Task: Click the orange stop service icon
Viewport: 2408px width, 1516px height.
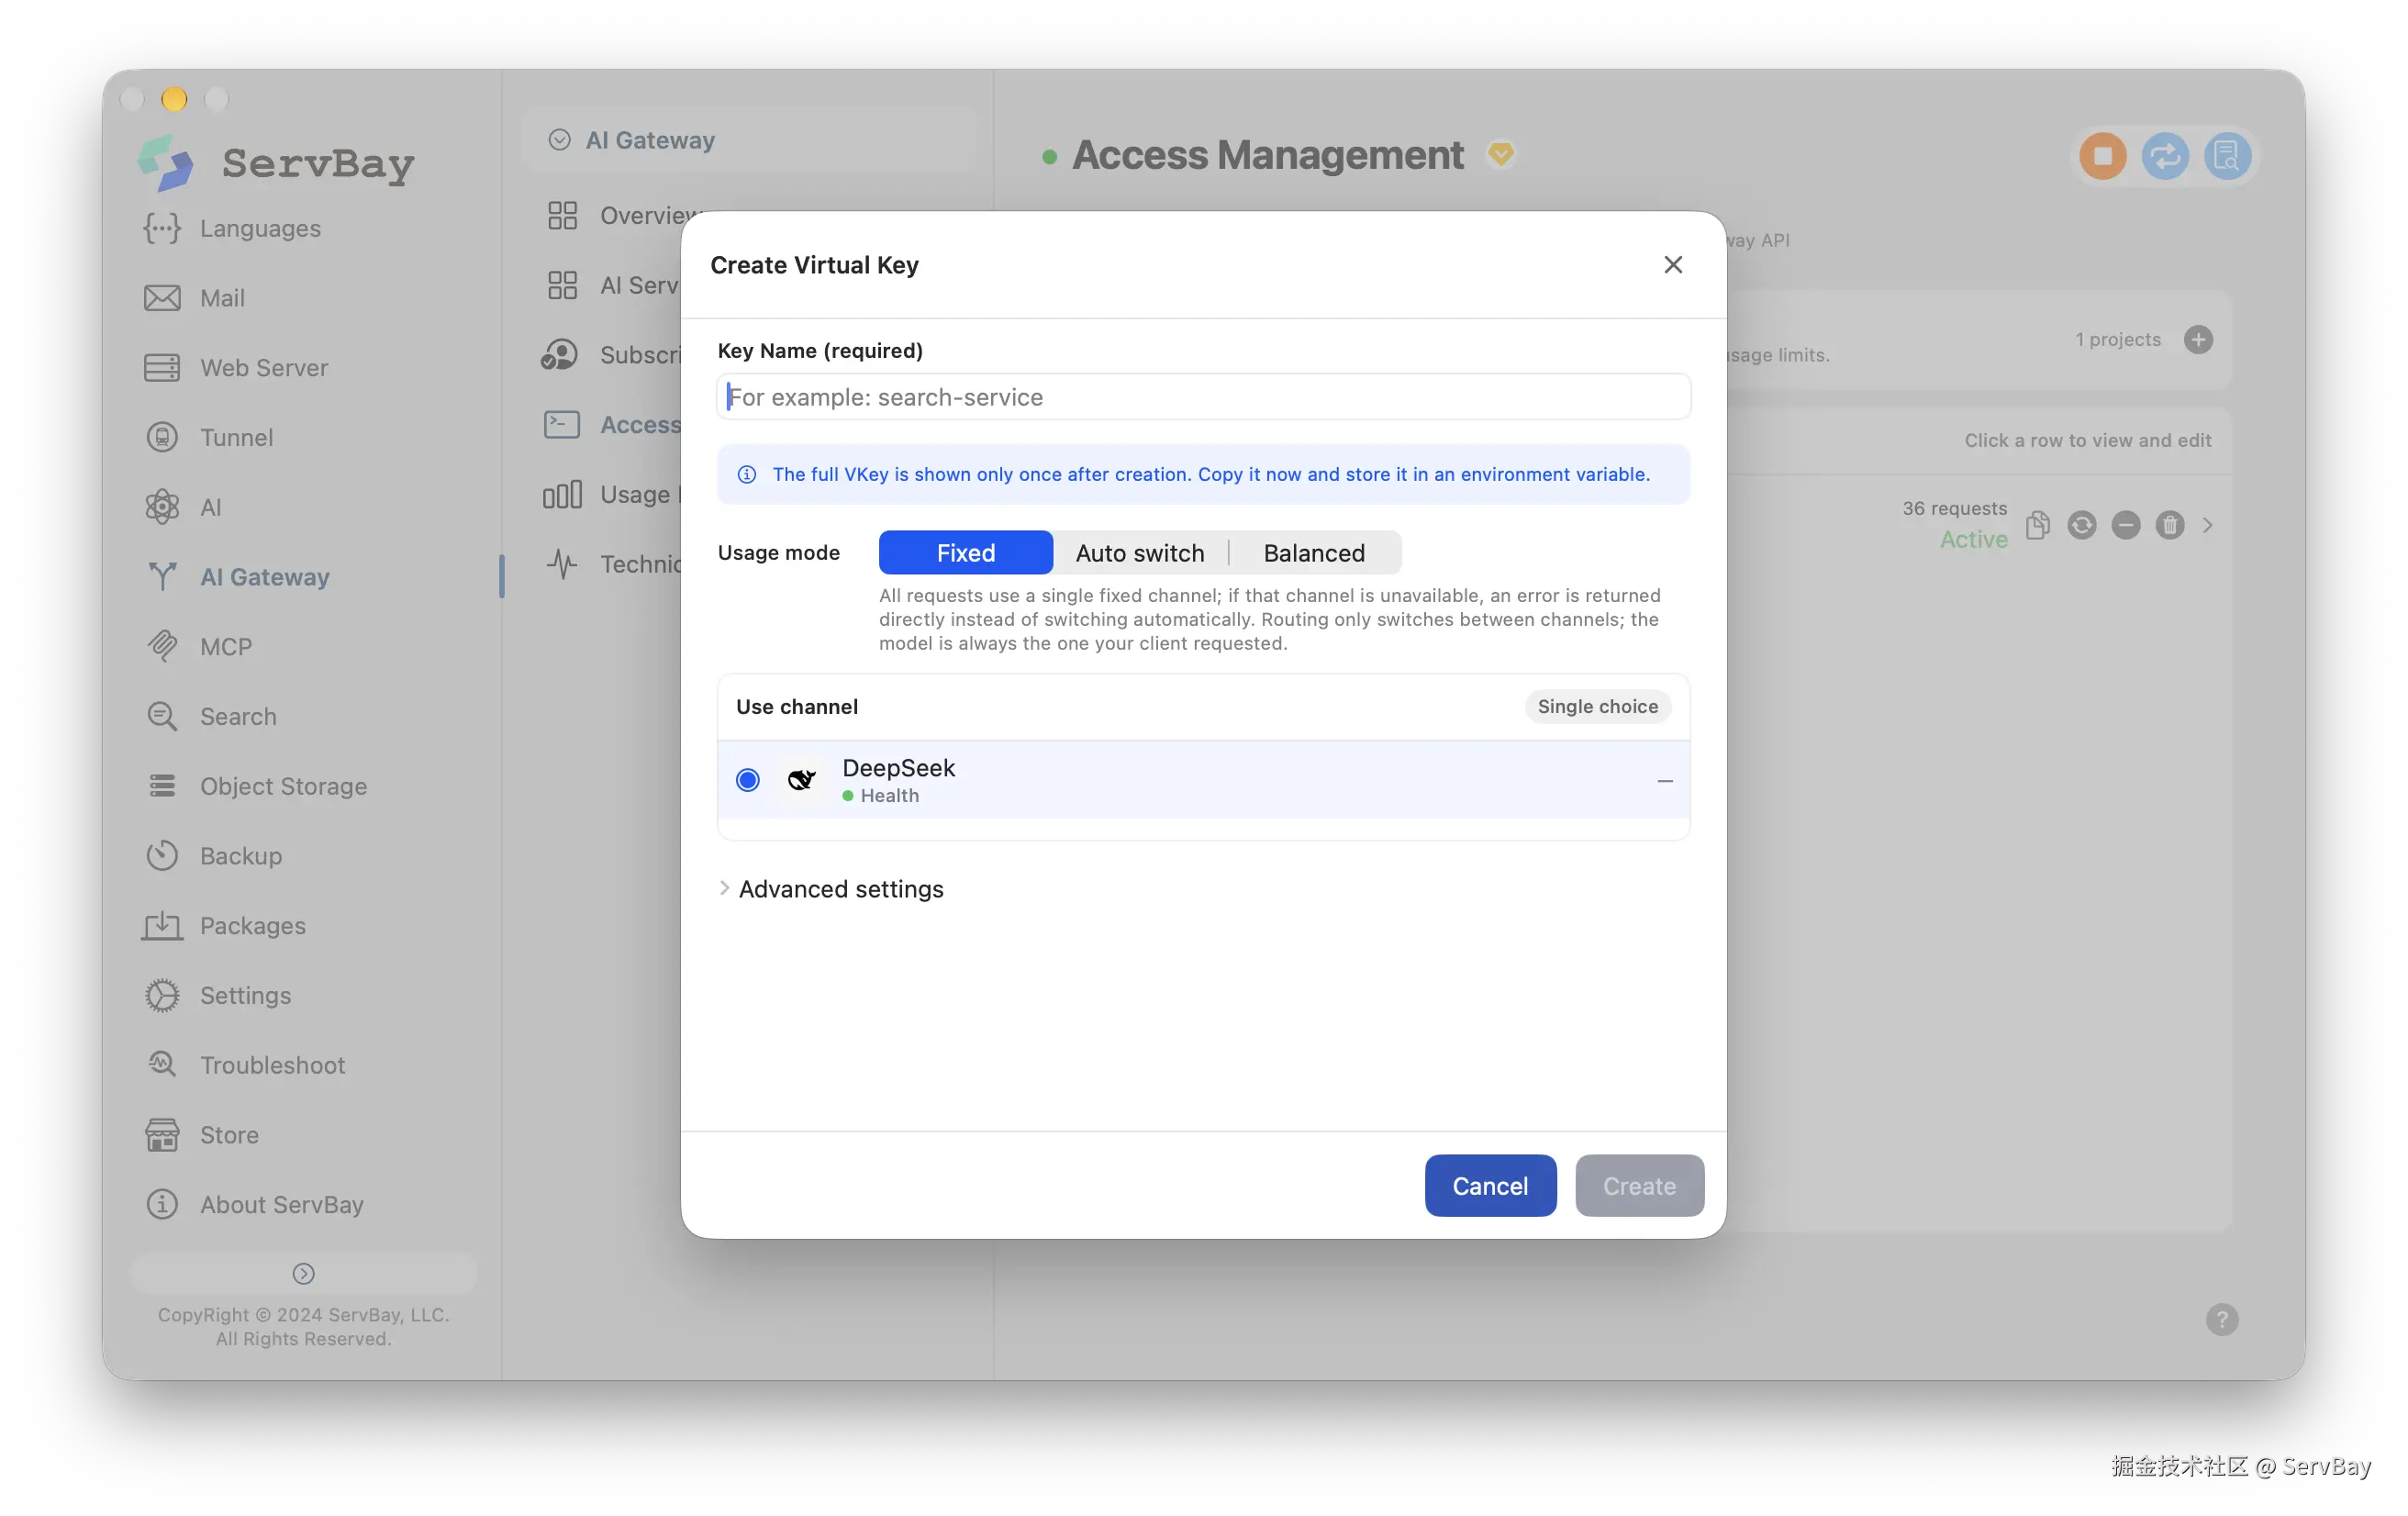Action: coord(2102,156)
